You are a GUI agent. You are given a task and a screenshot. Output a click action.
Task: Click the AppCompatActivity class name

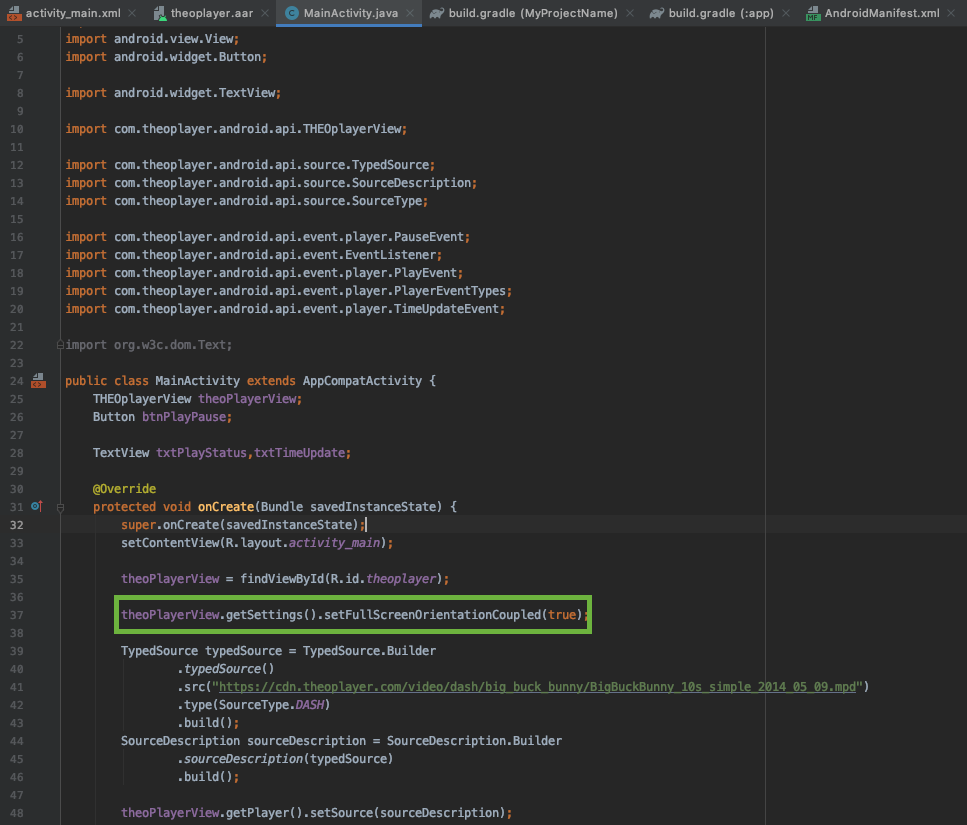tap(362, 381)
